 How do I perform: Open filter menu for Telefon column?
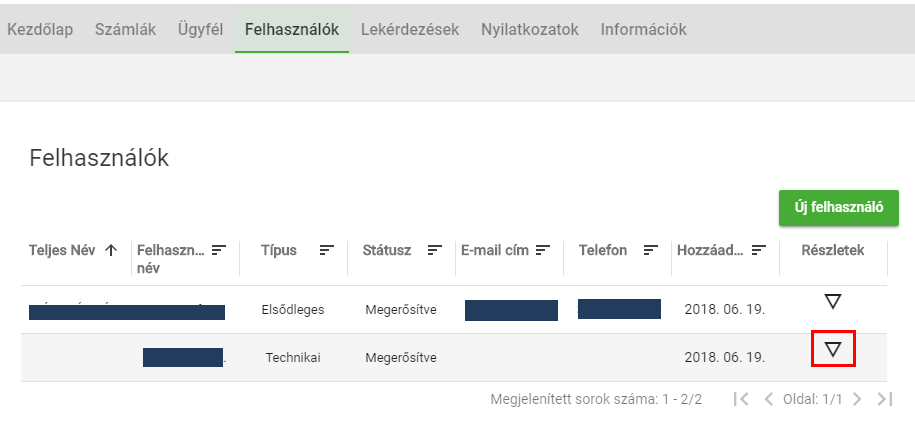point(651,250)
